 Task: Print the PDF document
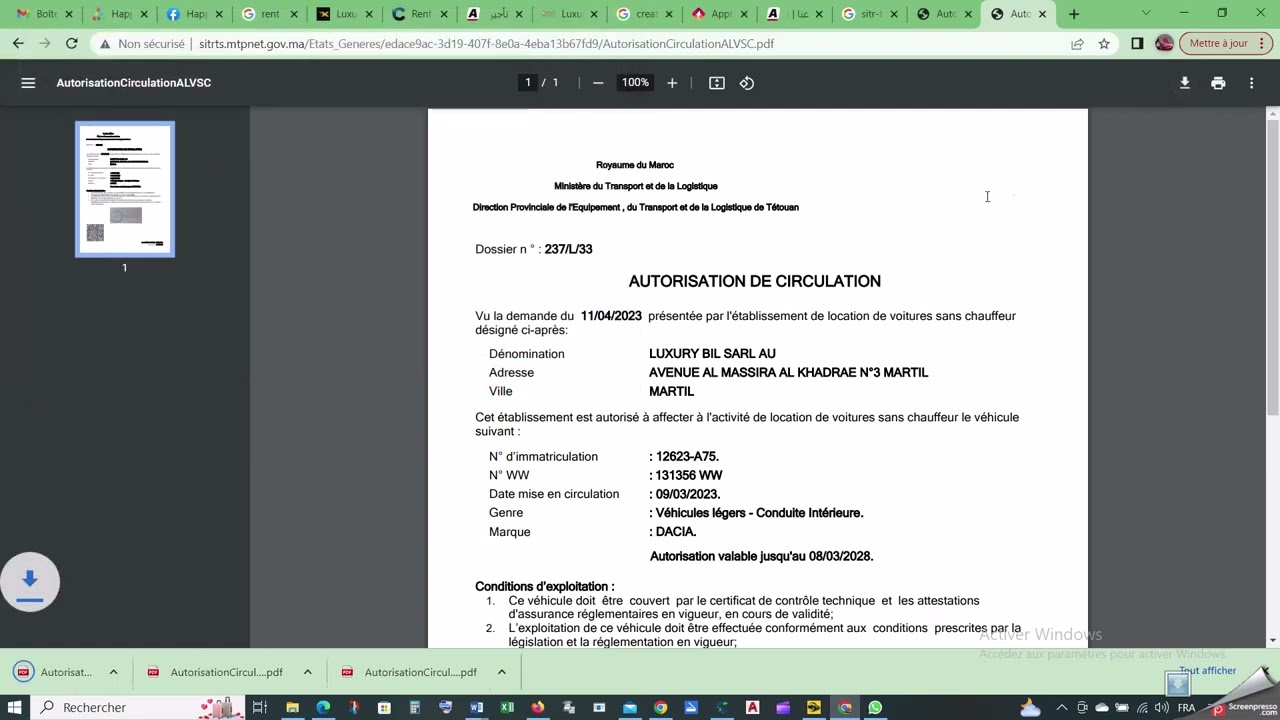click(1218, 83)
